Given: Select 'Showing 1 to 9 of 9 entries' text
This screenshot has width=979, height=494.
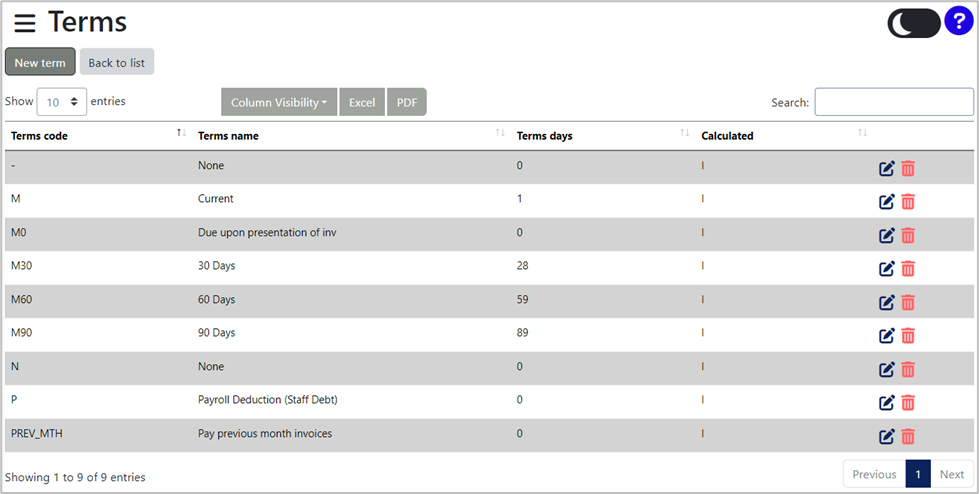Looking at the screenshot, I should click(x=75, y=477).
